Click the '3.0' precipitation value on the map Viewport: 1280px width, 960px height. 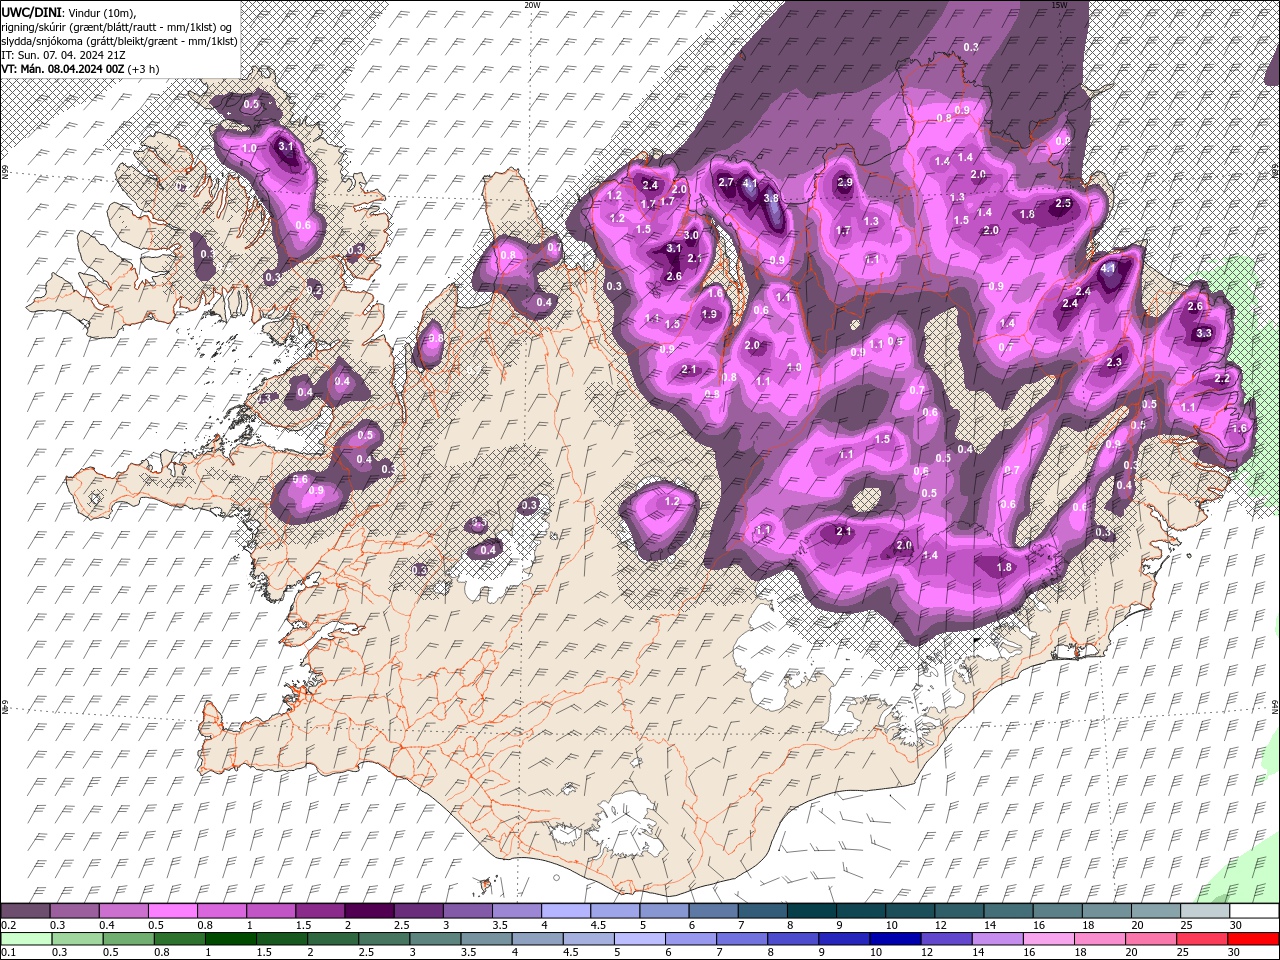click(691, 235)
